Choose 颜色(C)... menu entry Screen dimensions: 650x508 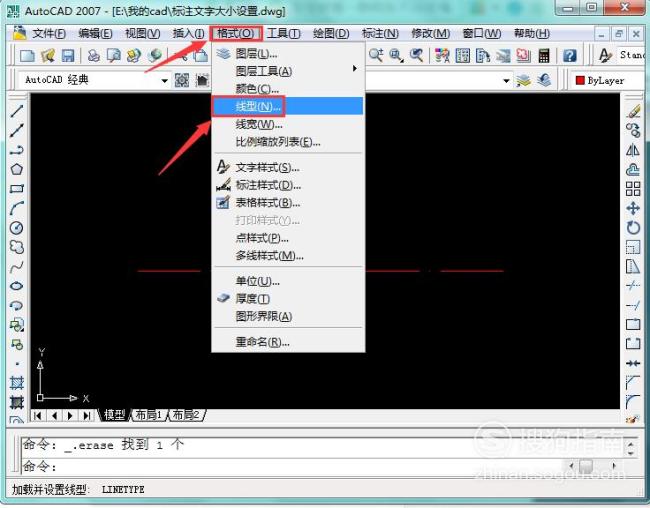[x=288, y=89]
